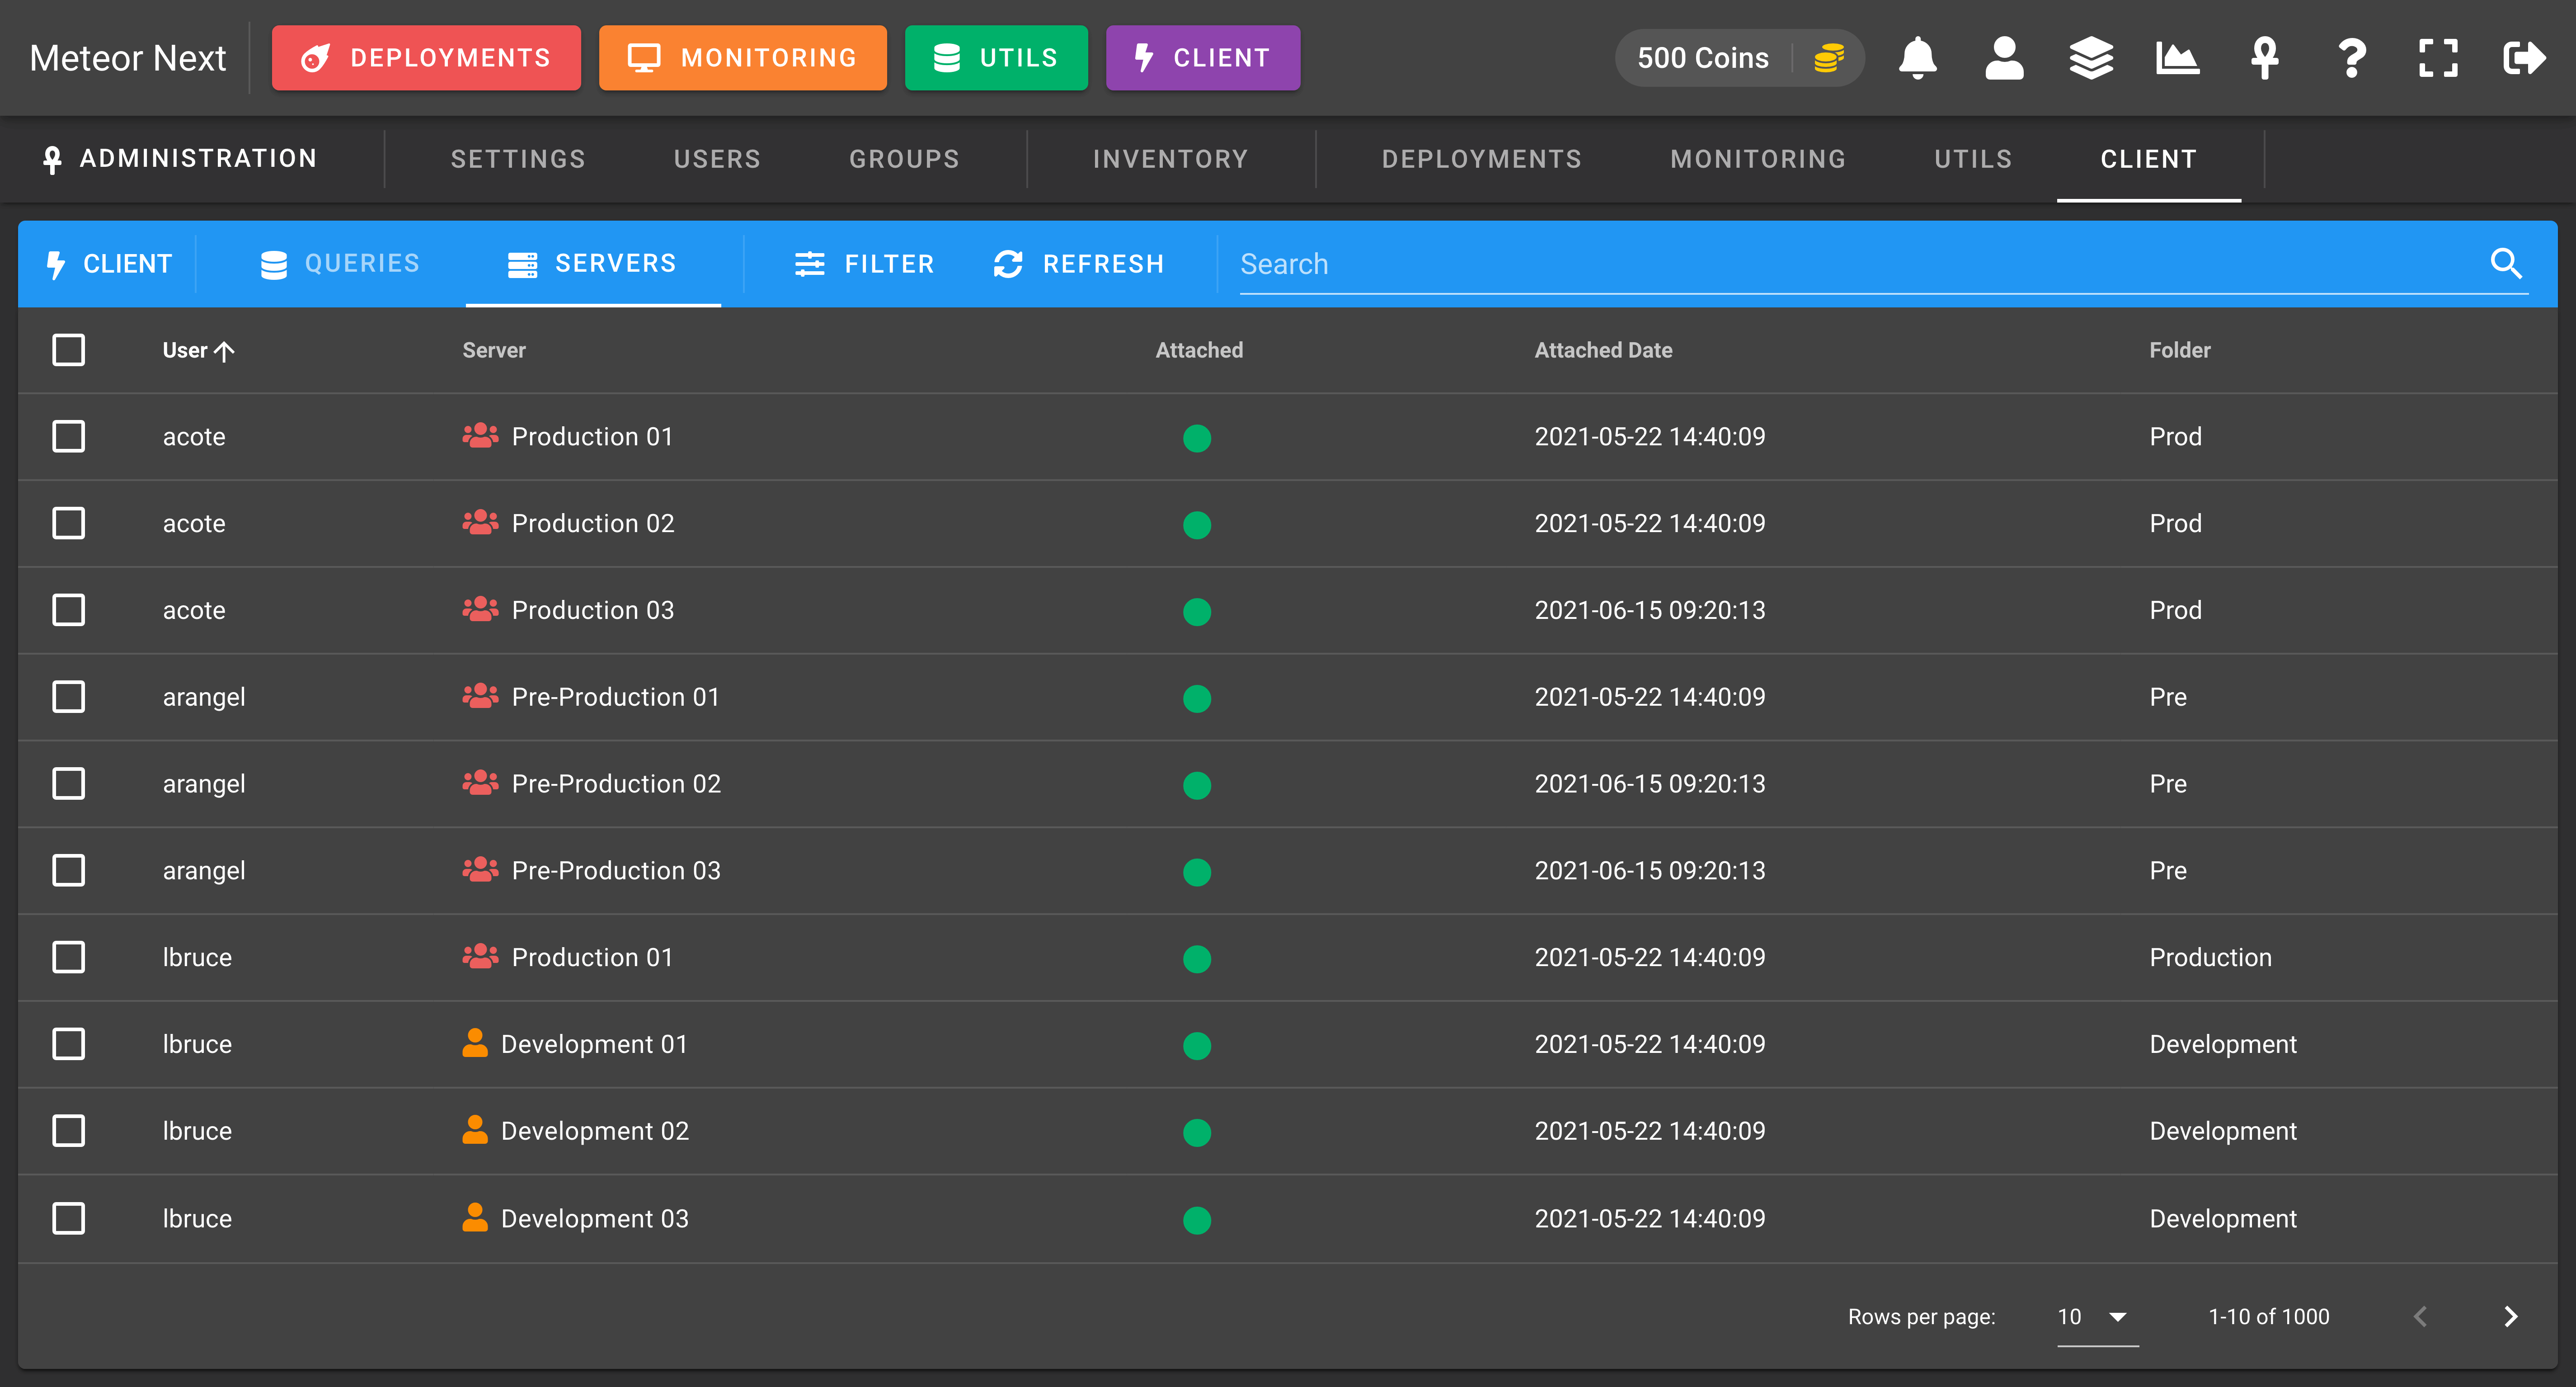The height and width of the screenshot is (1387, 2576).
Task: Switch to the Groups admin tab
Action: tap(904, 159)
